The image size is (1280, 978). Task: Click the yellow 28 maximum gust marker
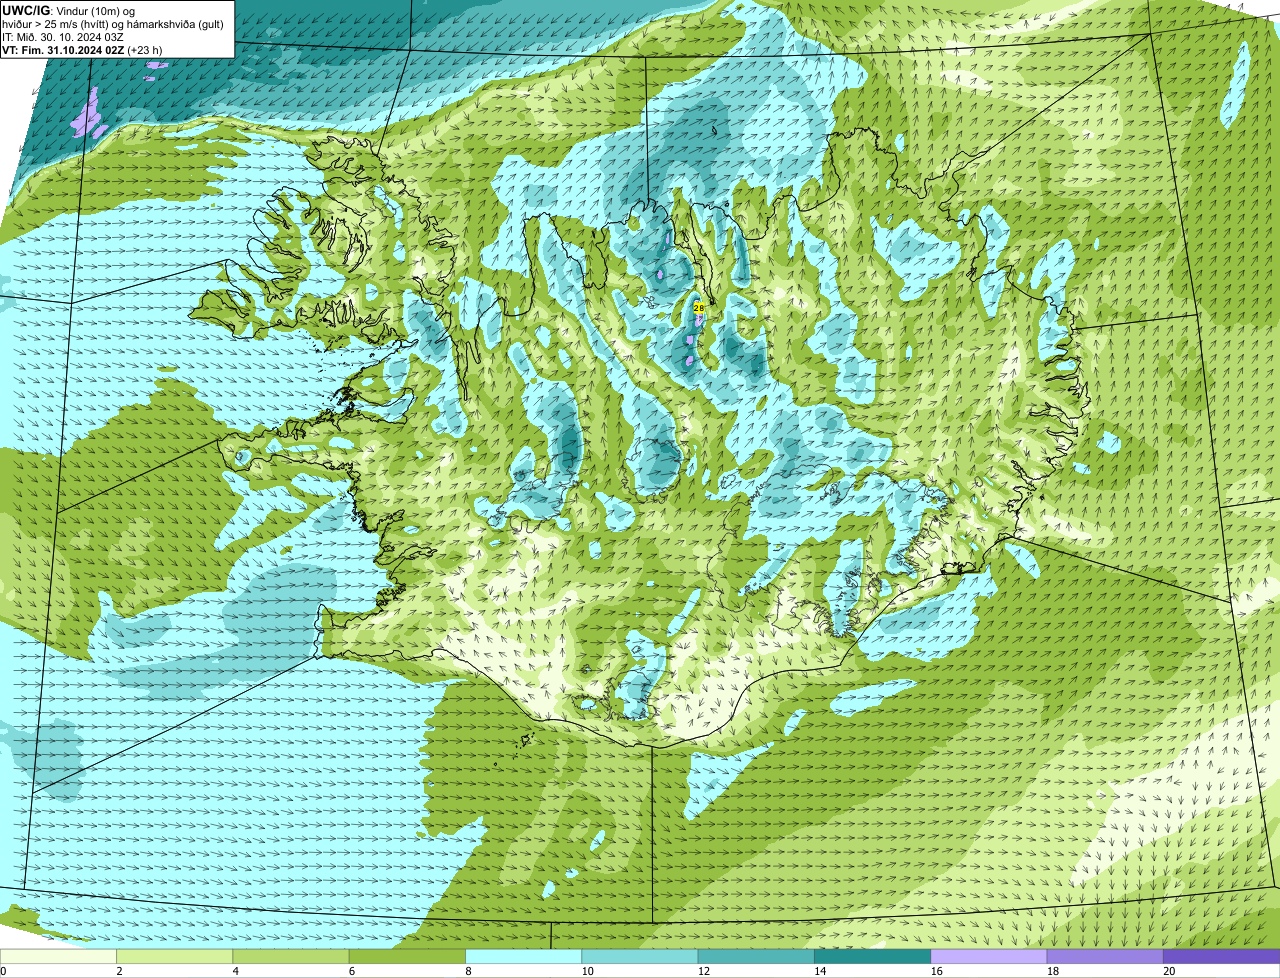click(x=698, y=308)
